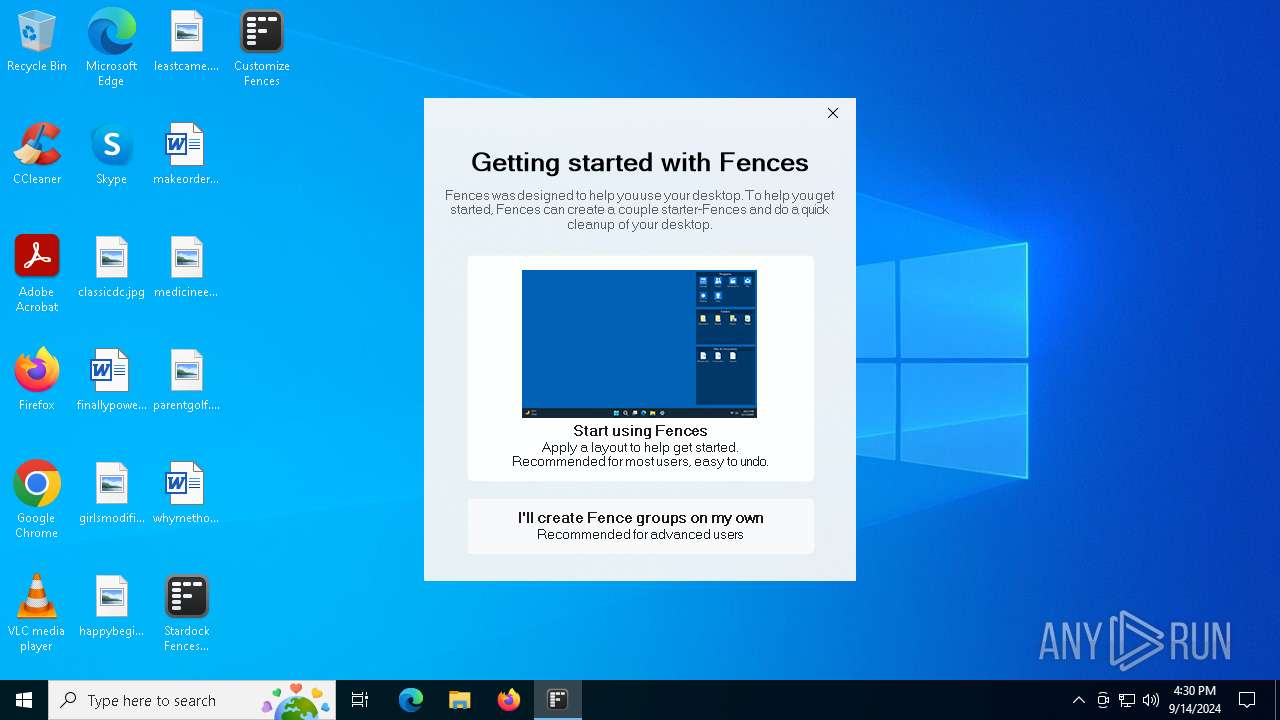This screenshot has height=720, width=1280.
Task: Open the volume control tray icon
Action: (1151, 700)
